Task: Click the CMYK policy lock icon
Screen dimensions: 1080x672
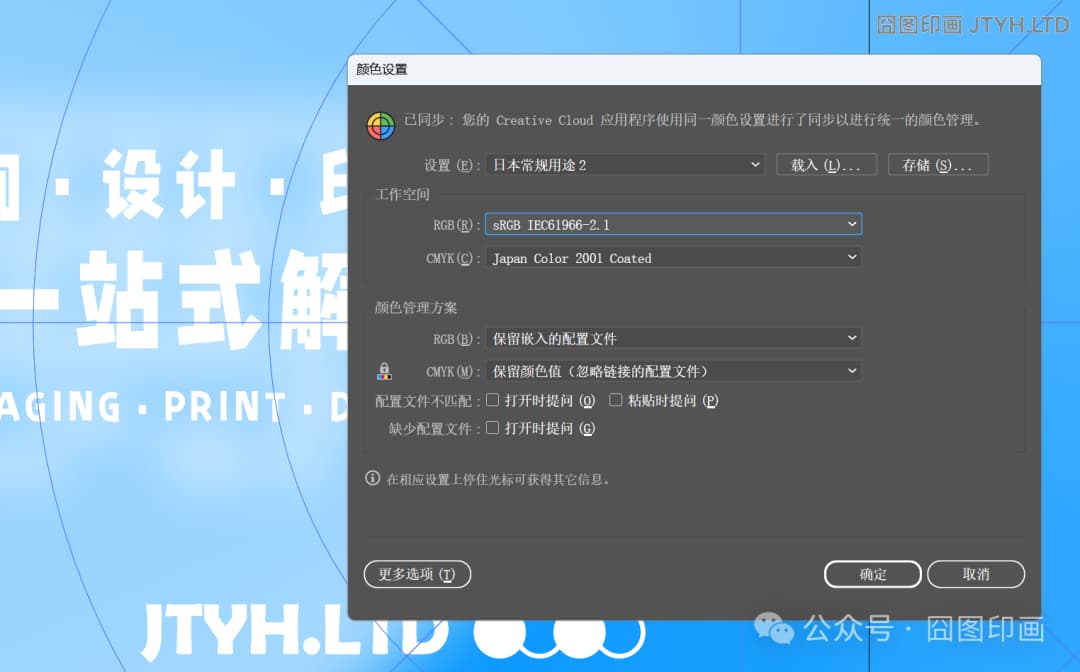Action: pyautogui.click(x=384, y=371)
